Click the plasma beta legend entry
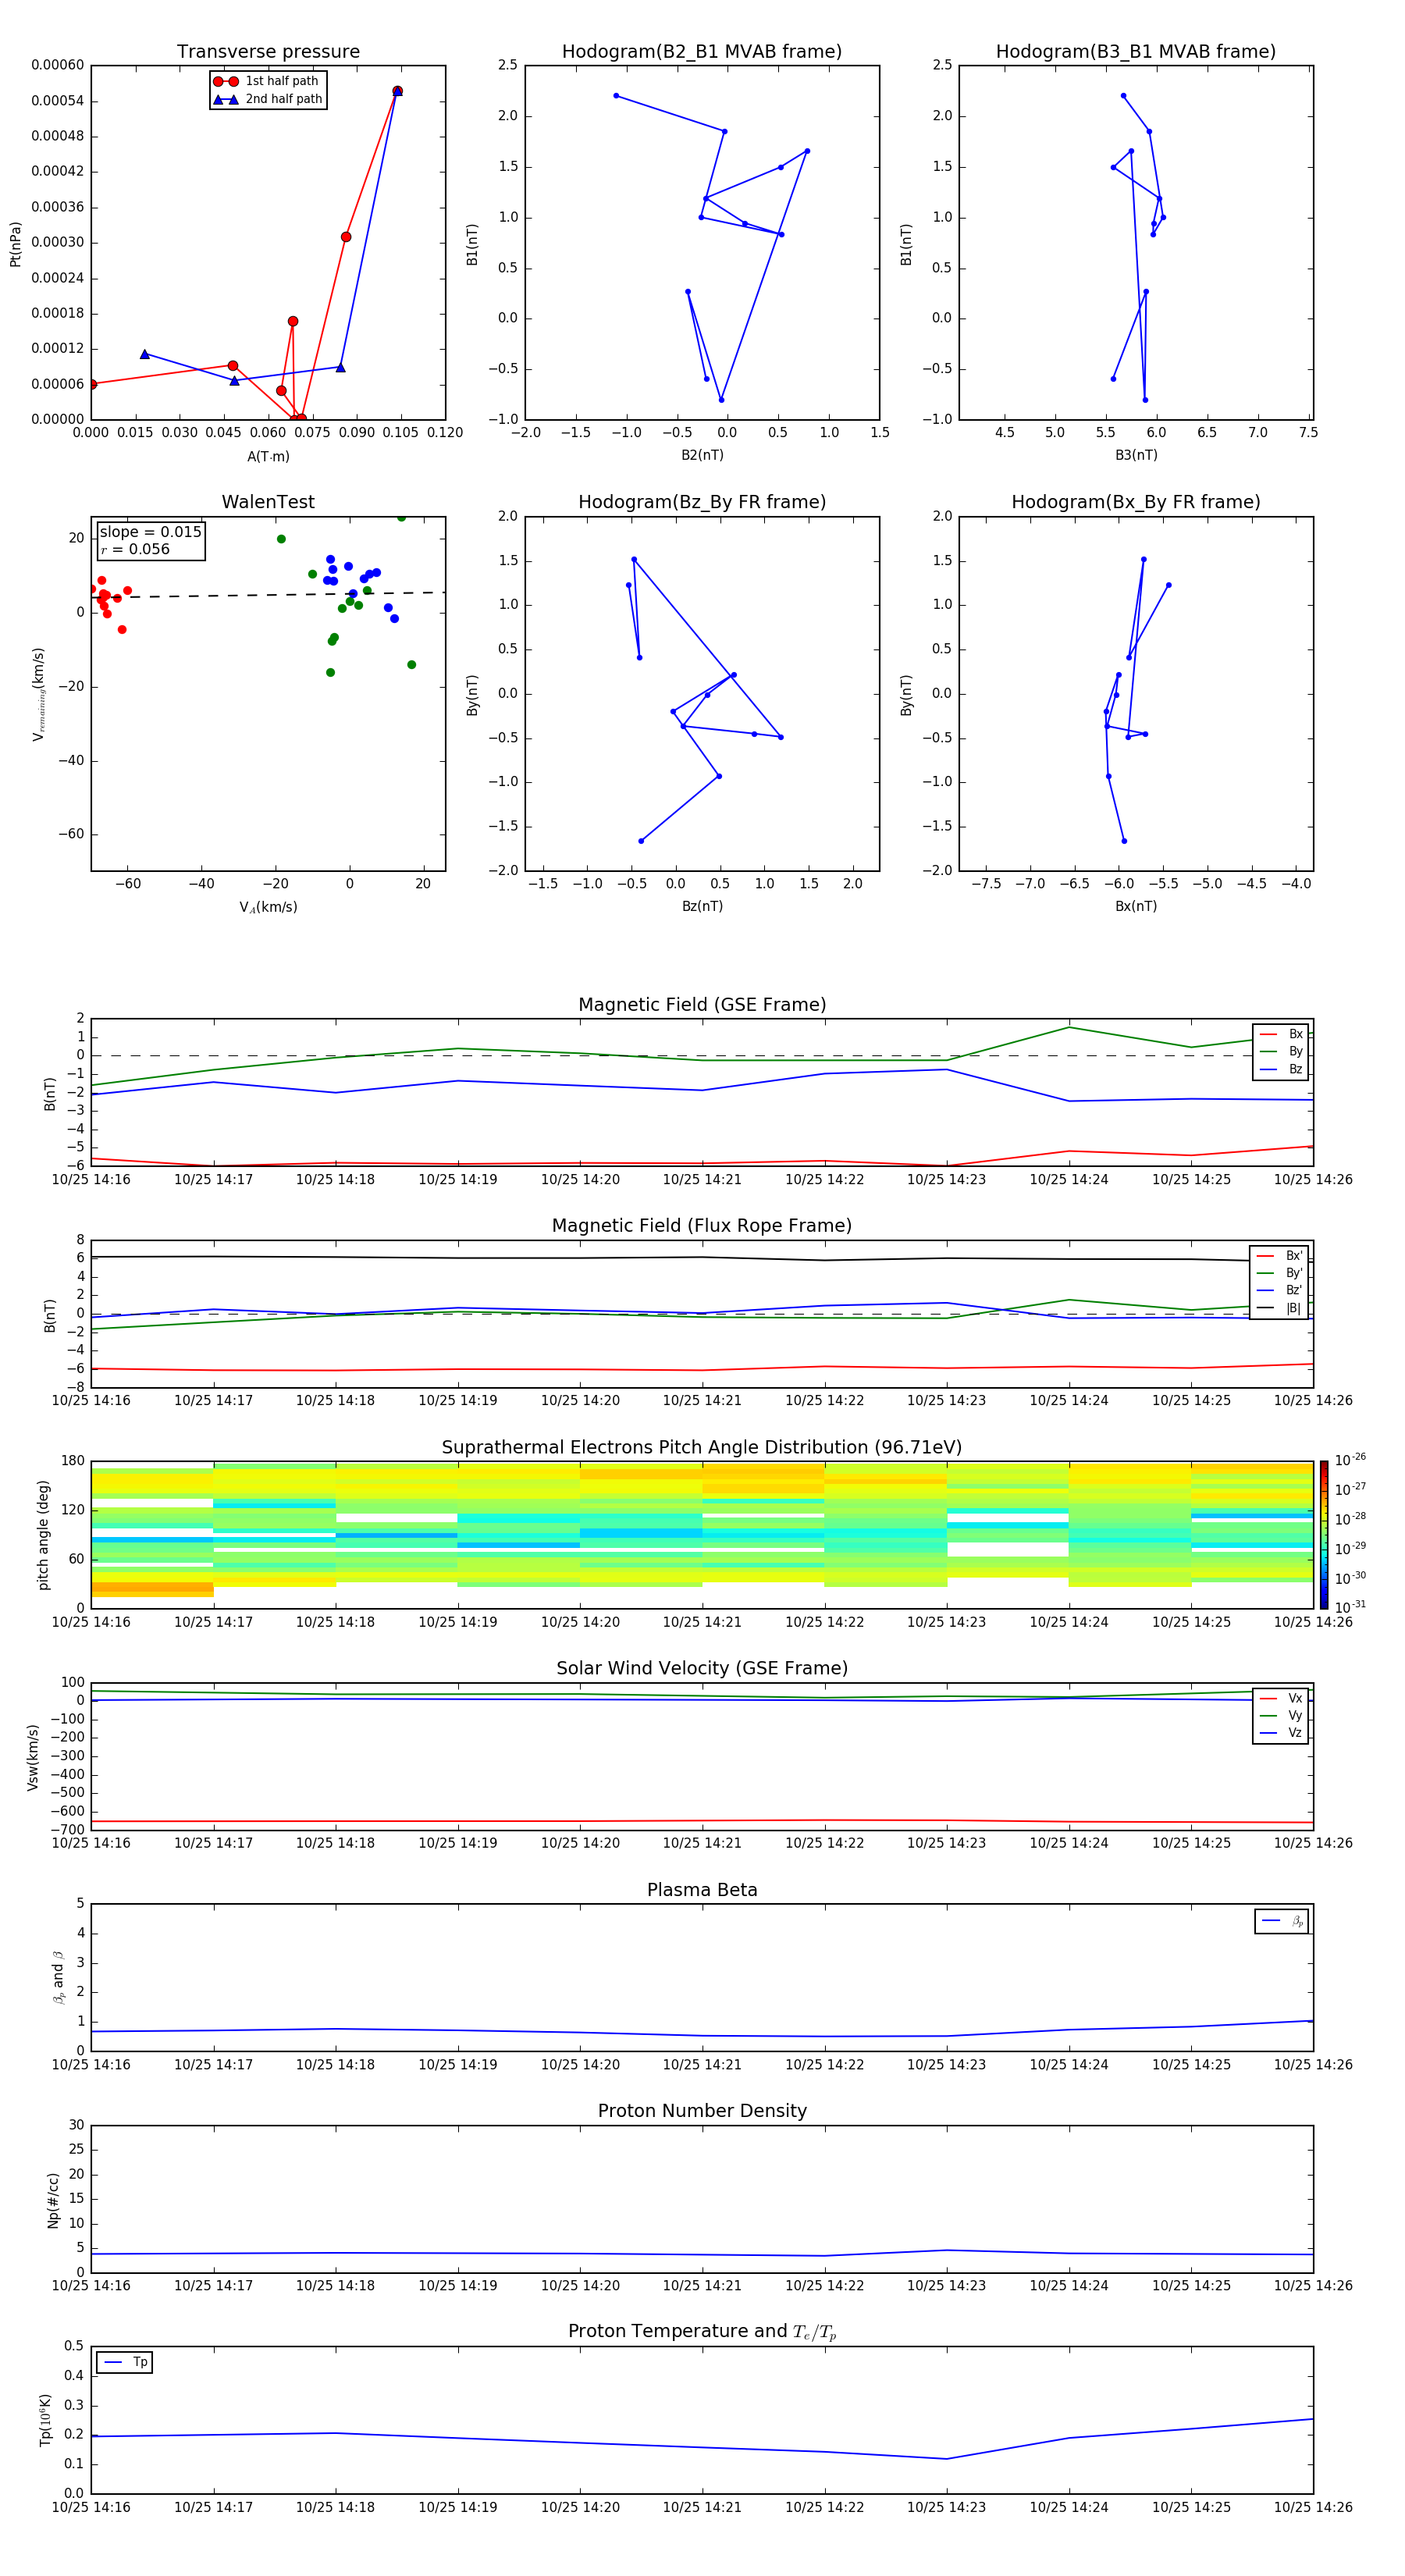Viewport: 1405px width, 2576px height. pyautogui.click(x=1282, y=1921)
